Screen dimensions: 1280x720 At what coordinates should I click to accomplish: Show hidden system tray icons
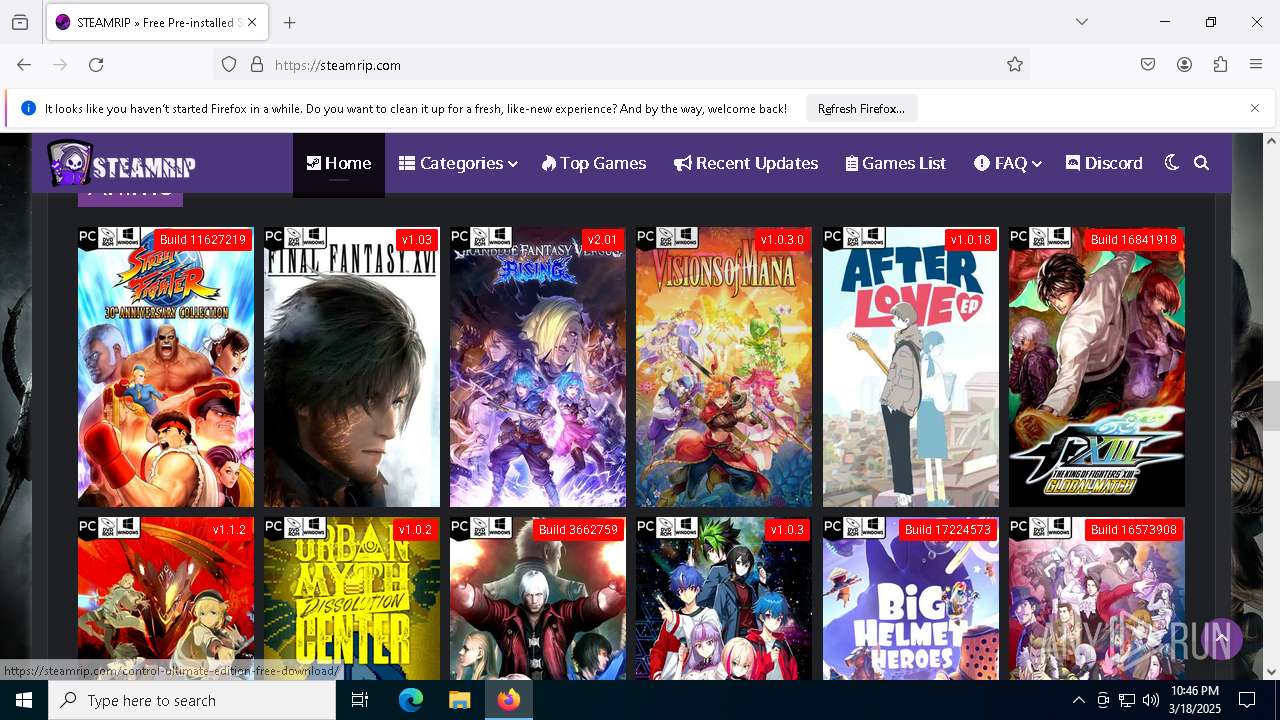(x=1078, y=700)
